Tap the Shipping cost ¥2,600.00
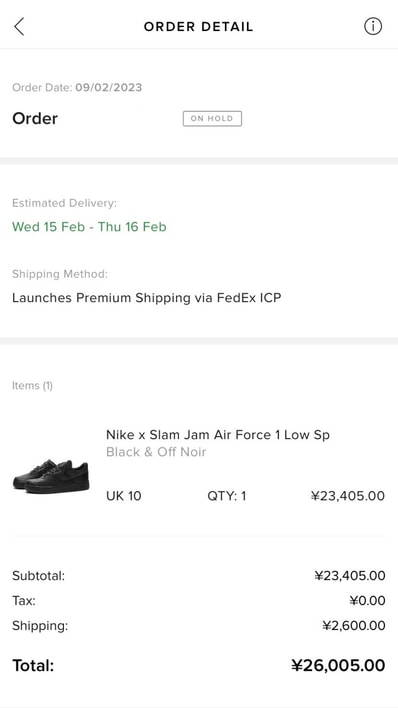 [x=354, y=625]
